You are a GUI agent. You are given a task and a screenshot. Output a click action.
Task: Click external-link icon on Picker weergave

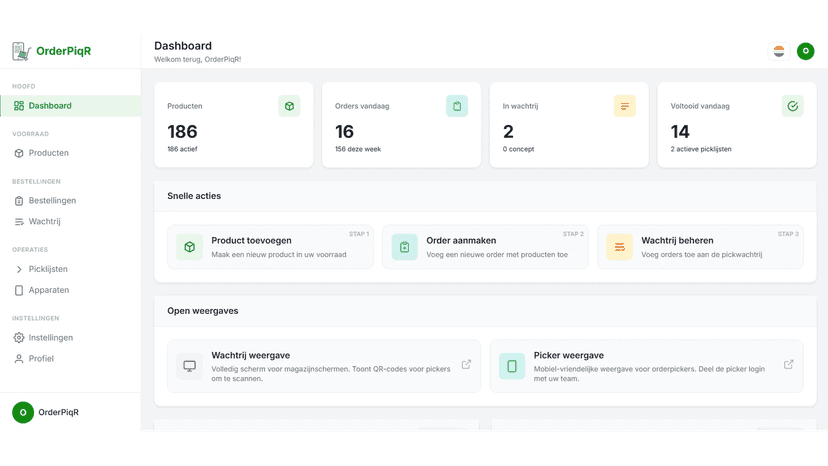coord(788,365)
